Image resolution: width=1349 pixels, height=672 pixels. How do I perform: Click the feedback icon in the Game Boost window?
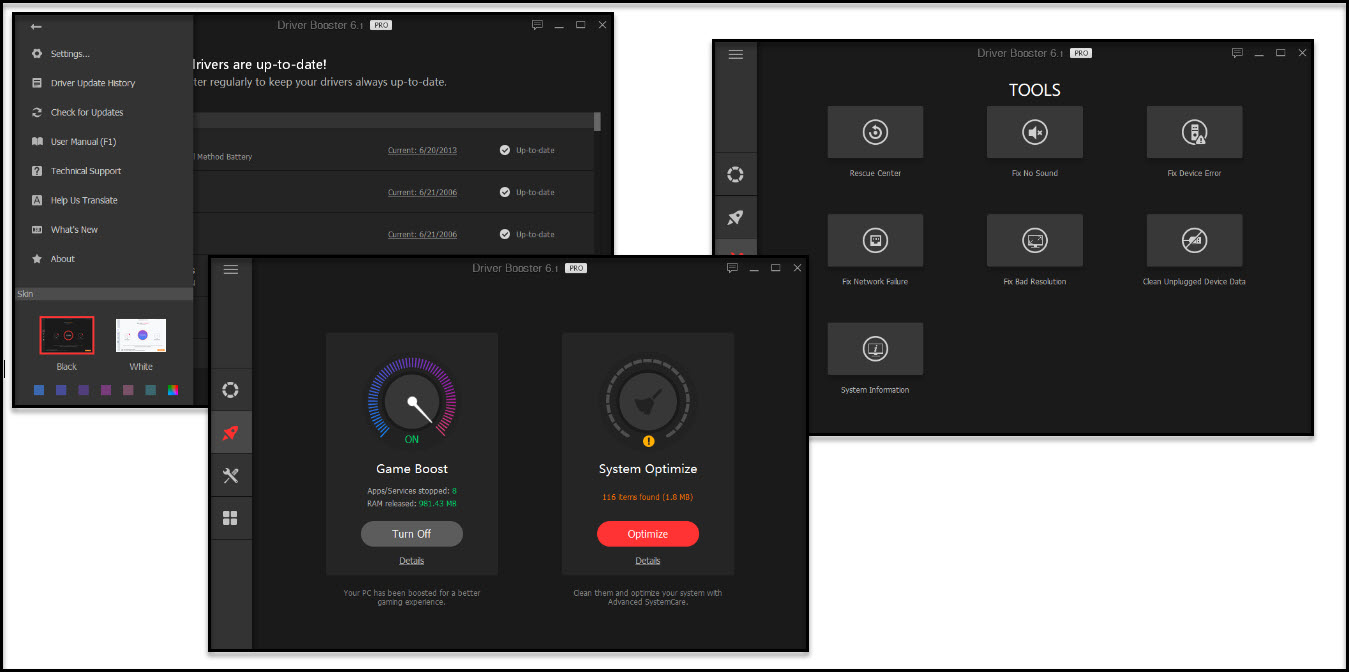pyautogui.click(x=733, y=268)
